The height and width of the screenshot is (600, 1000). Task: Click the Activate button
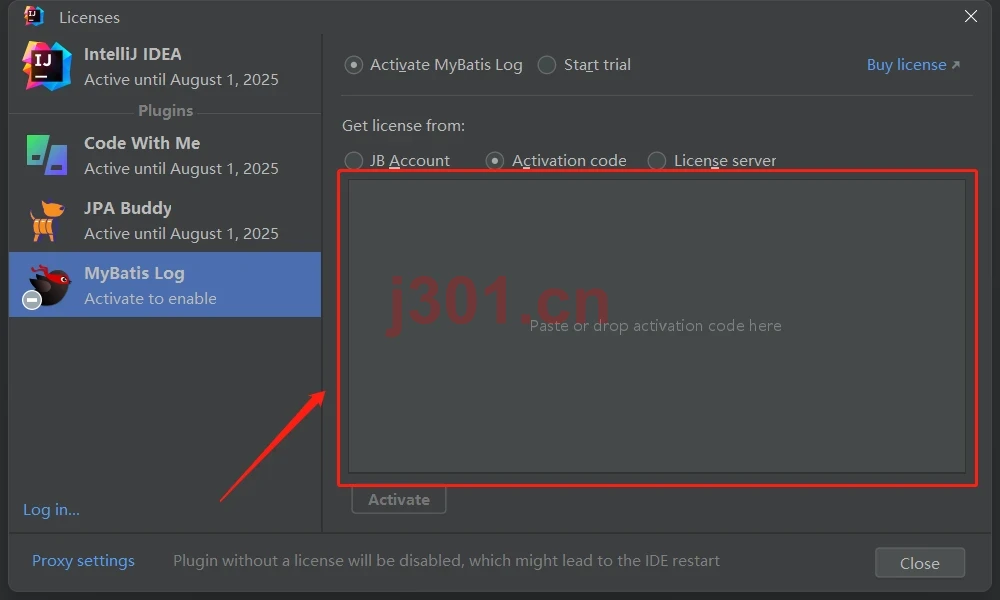(399, 500)
